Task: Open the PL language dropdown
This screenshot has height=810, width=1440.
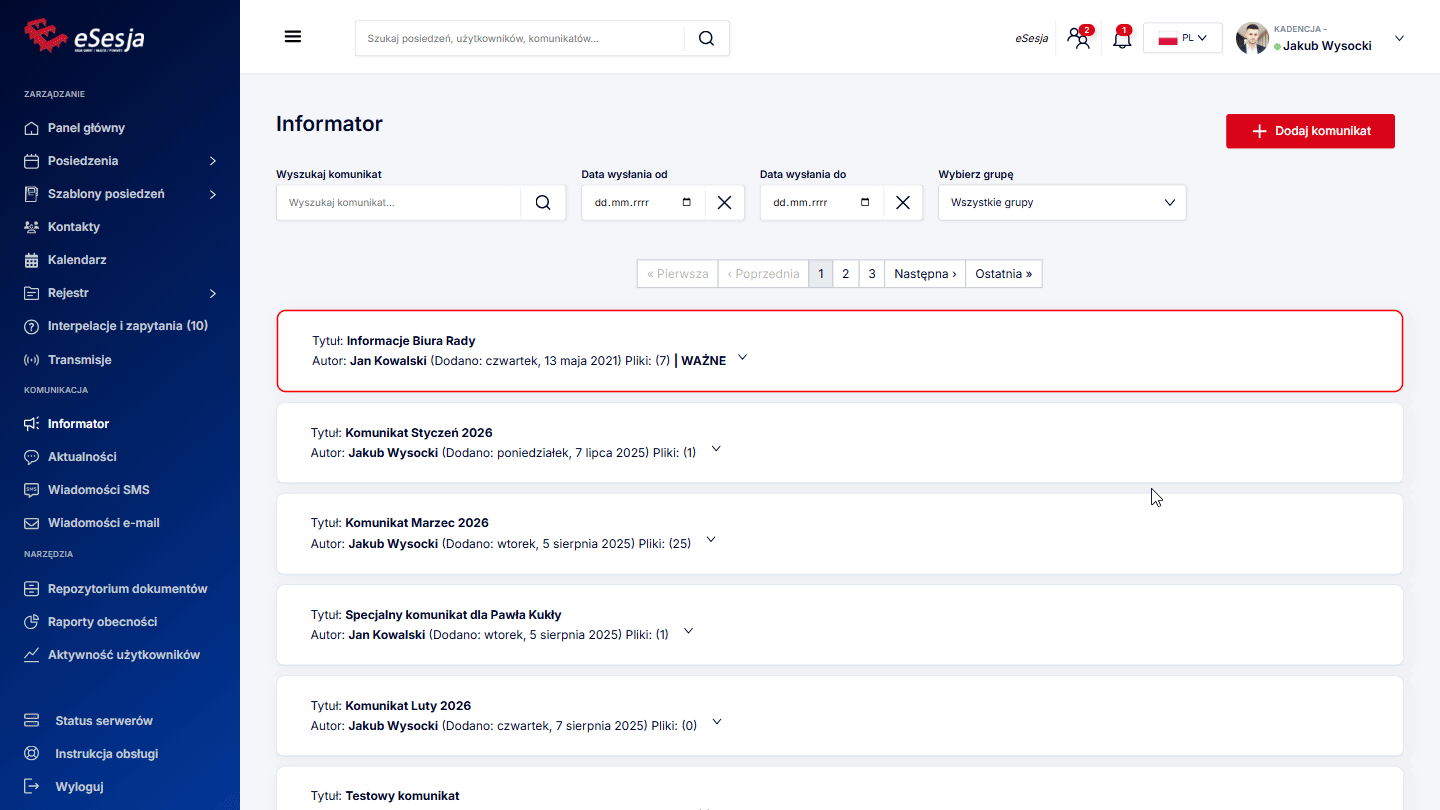Action: (1182, 38)
